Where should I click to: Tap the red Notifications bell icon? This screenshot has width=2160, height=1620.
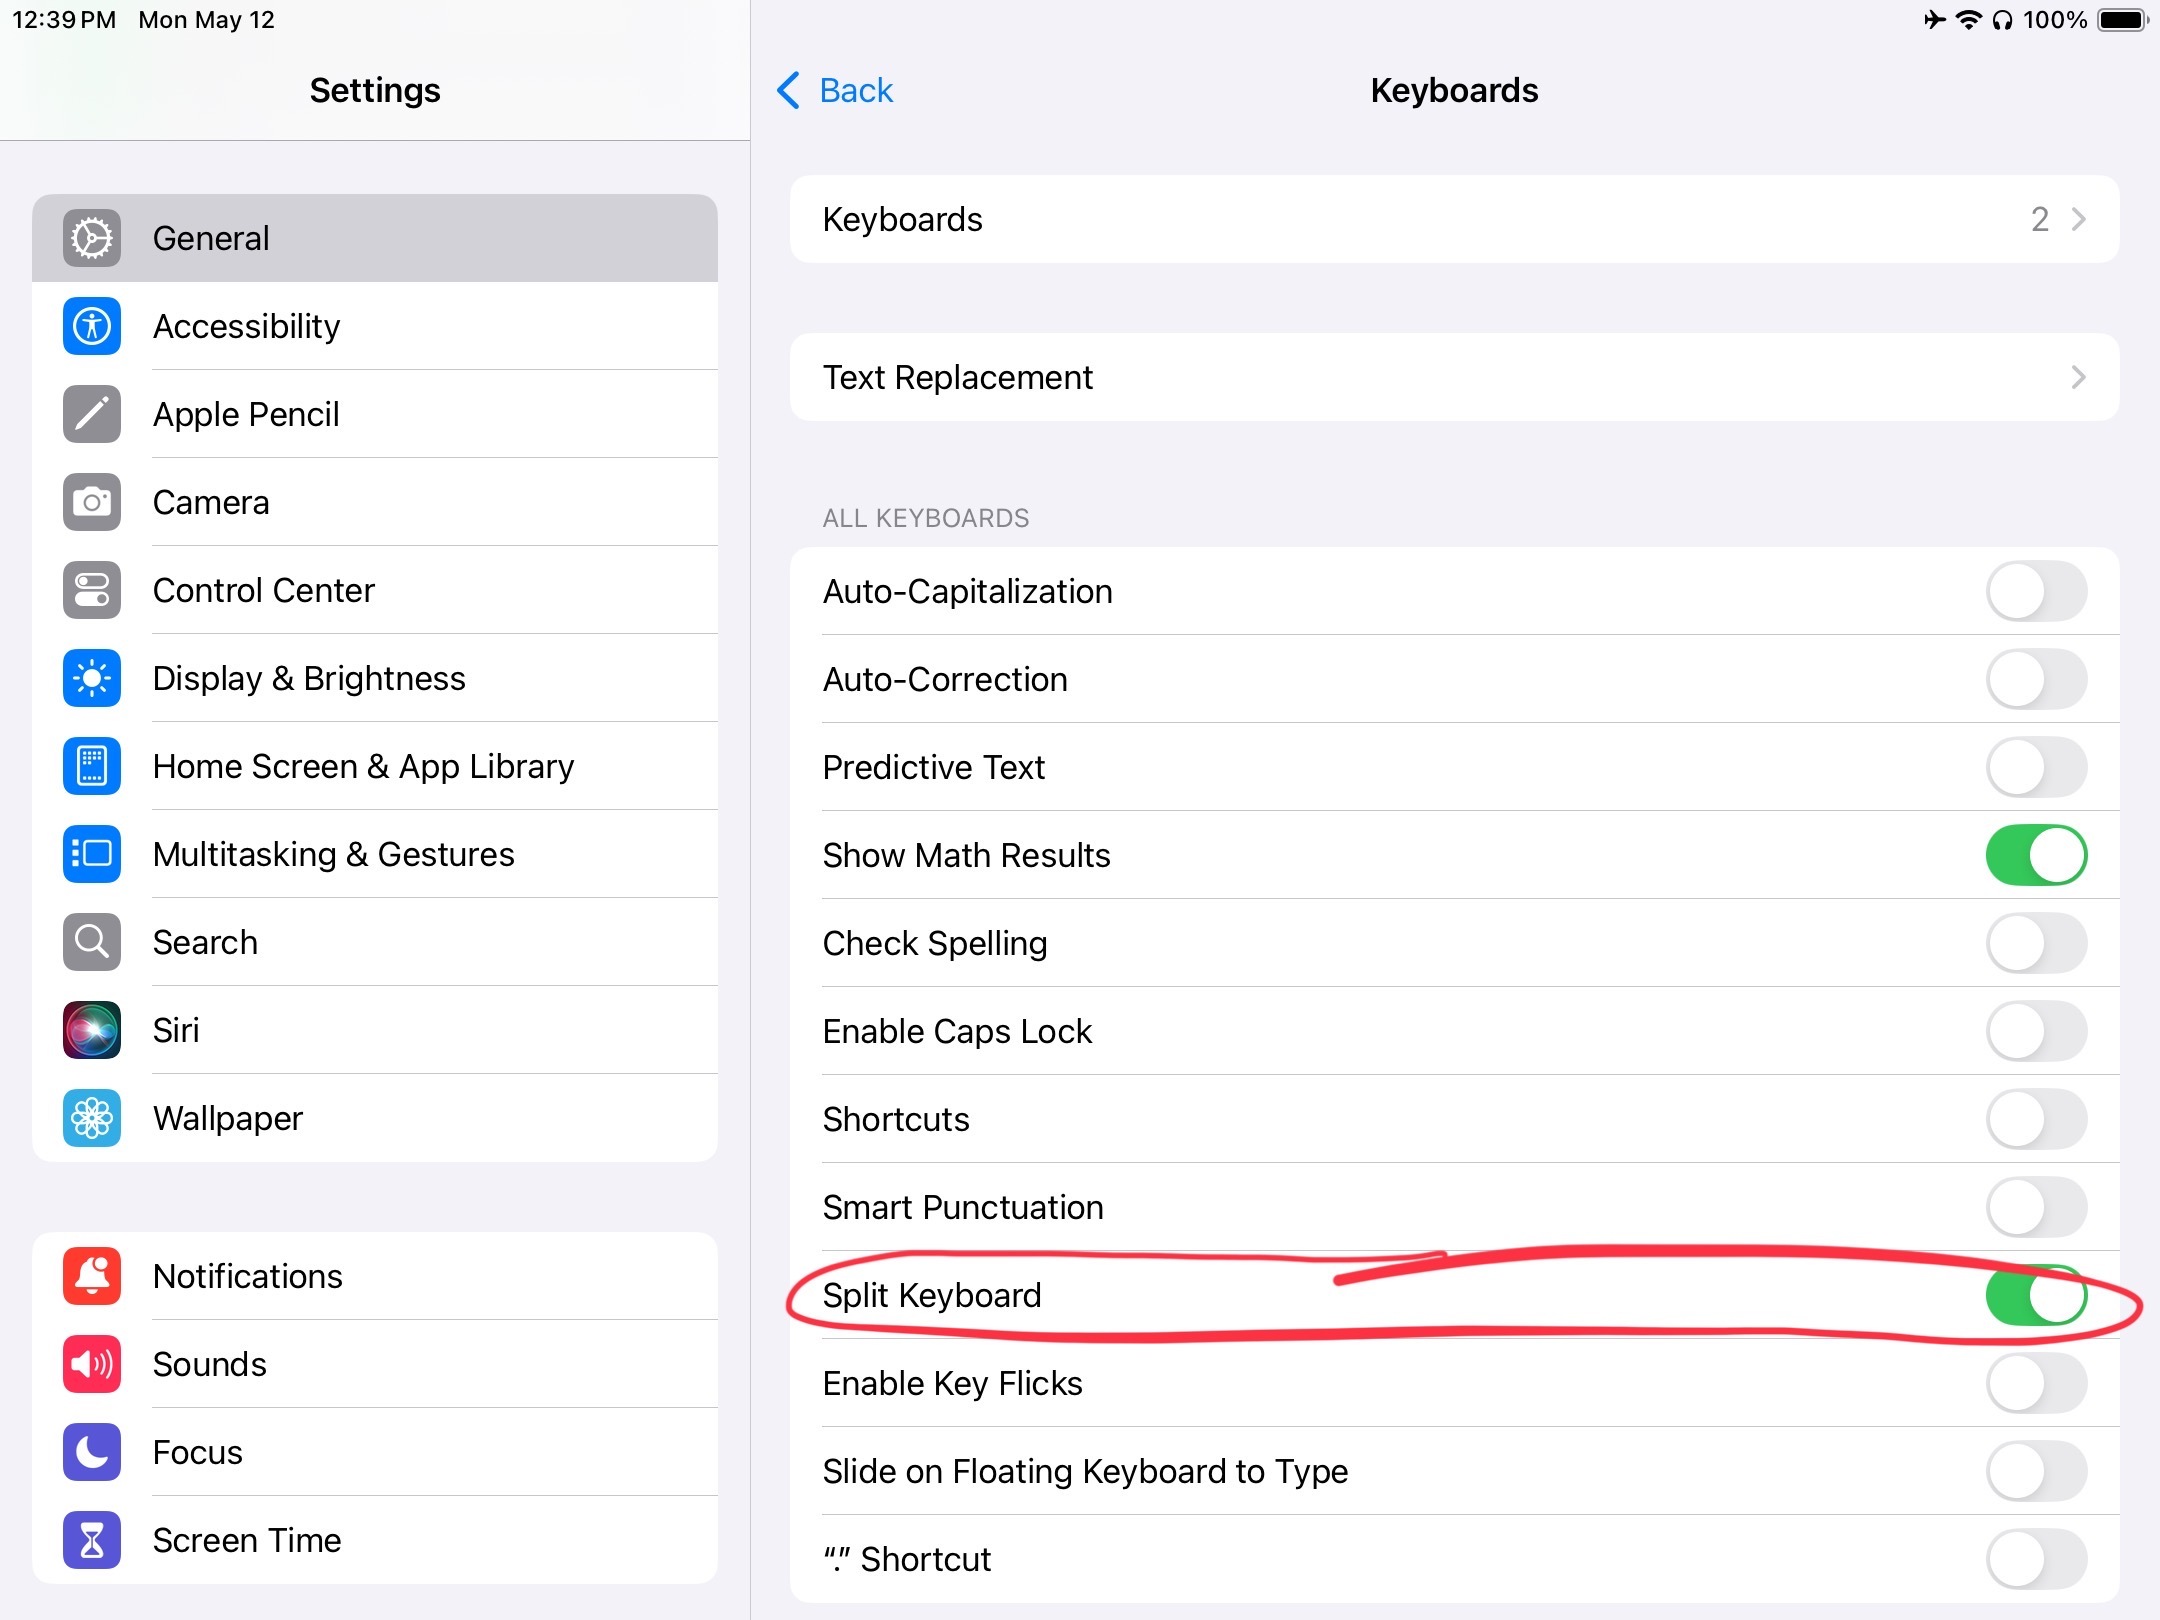tap(92, 1276)
